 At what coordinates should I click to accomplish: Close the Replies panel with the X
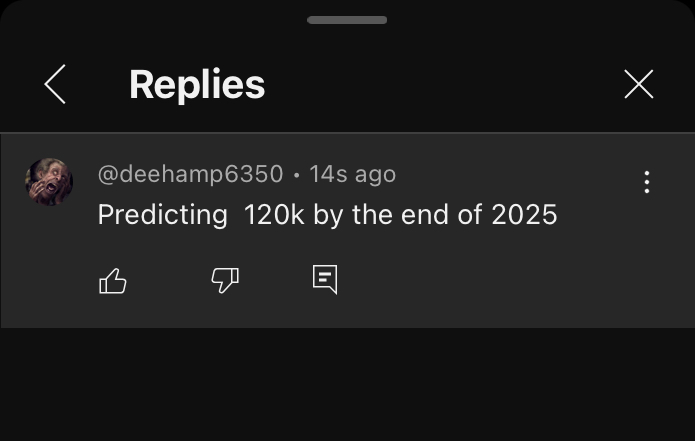[x=639, y=84]
